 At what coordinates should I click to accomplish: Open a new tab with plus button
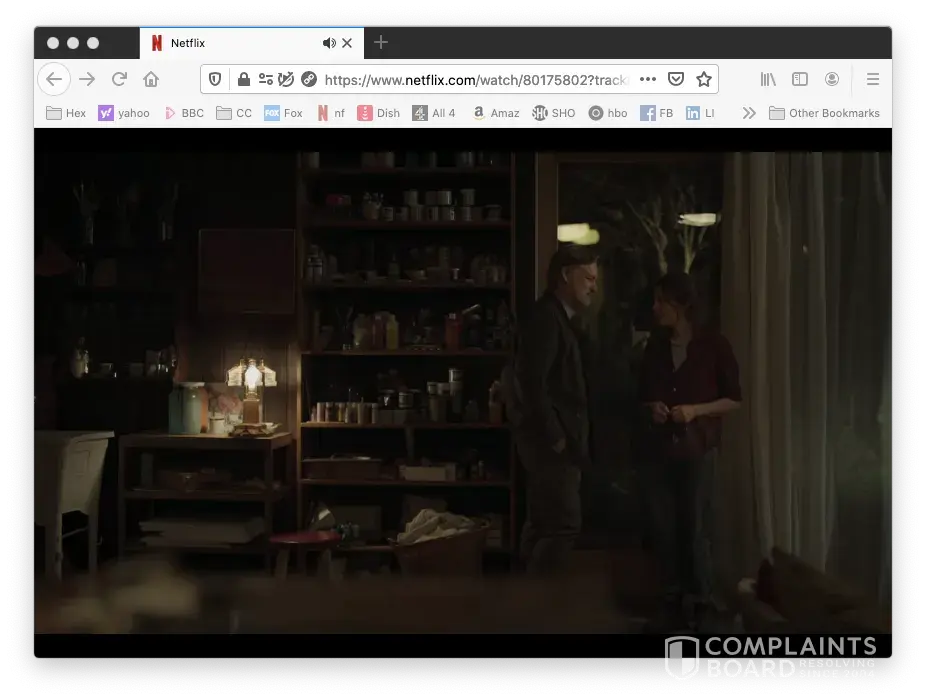380,42
